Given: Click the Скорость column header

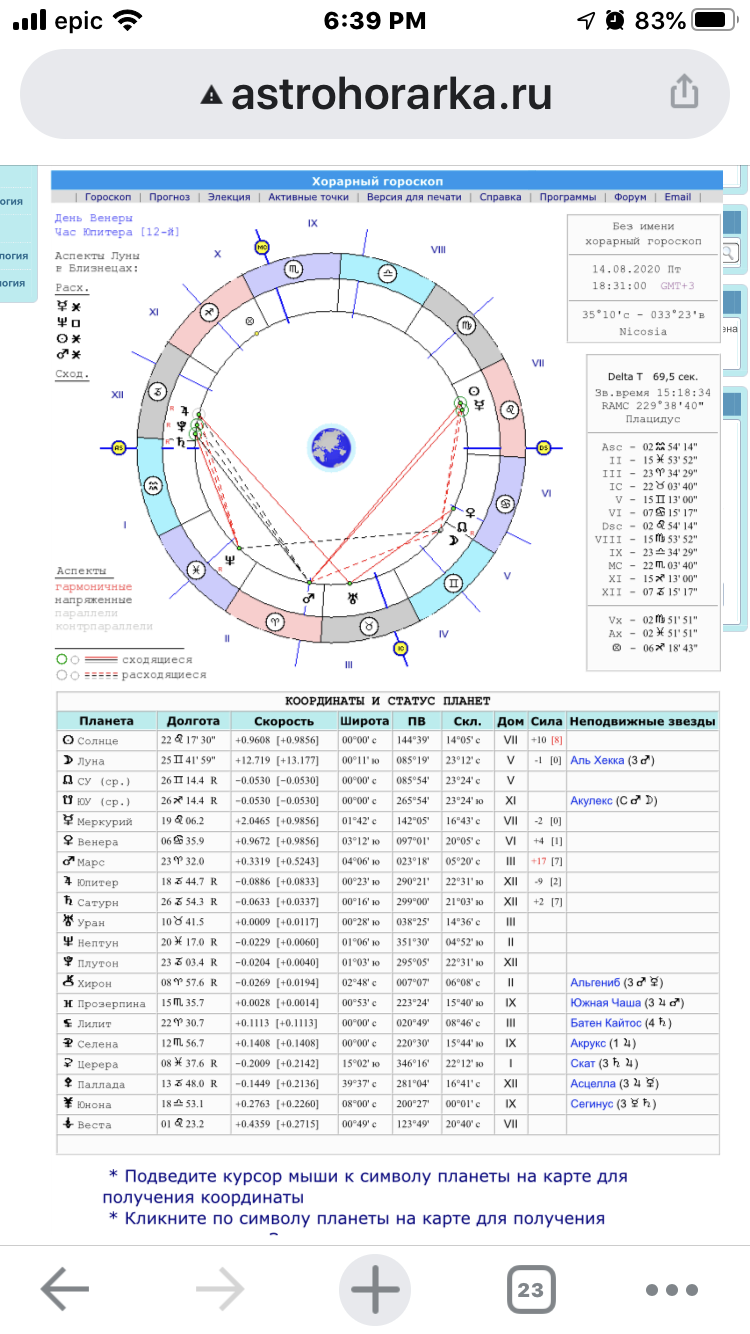Looking at the screenshot, I should coord(284,721).
